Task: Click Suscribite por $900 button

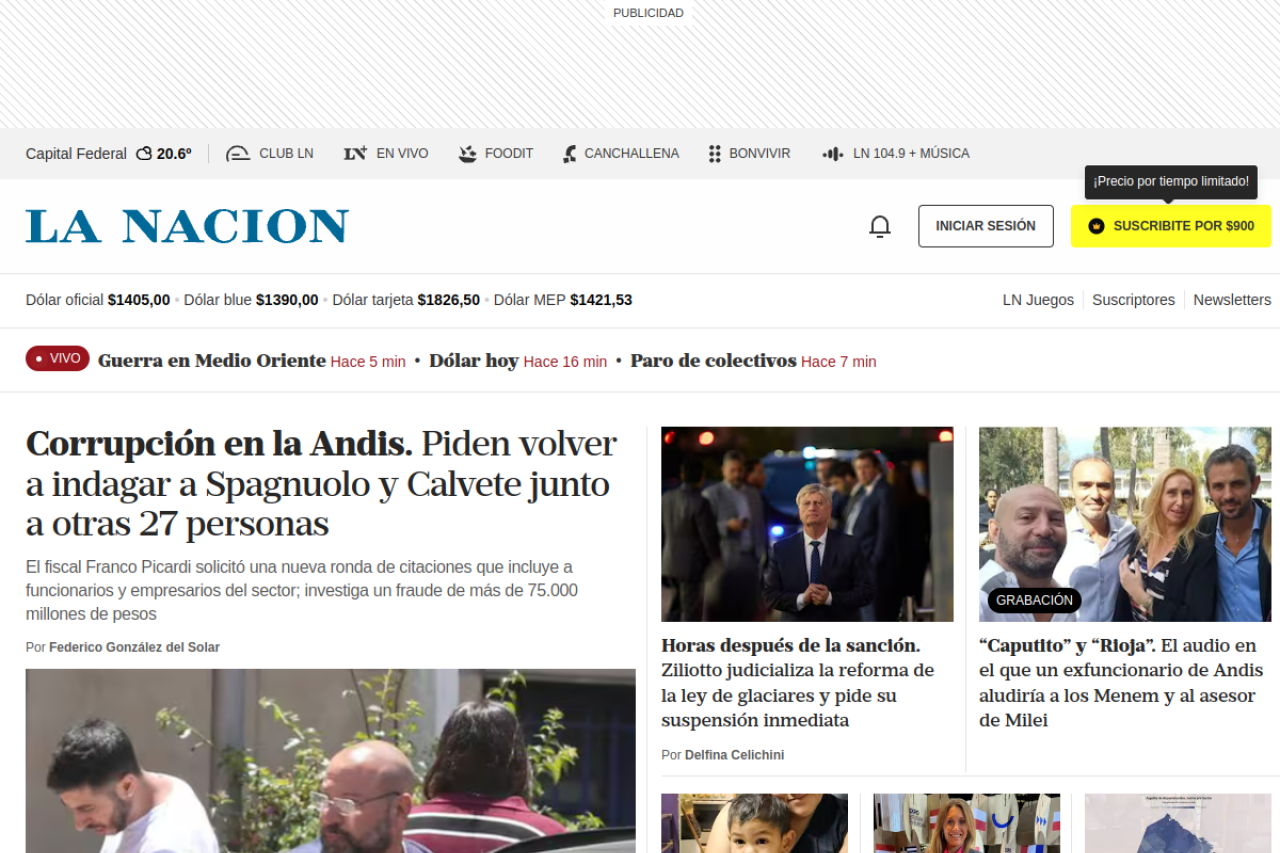Action: 1171,226
